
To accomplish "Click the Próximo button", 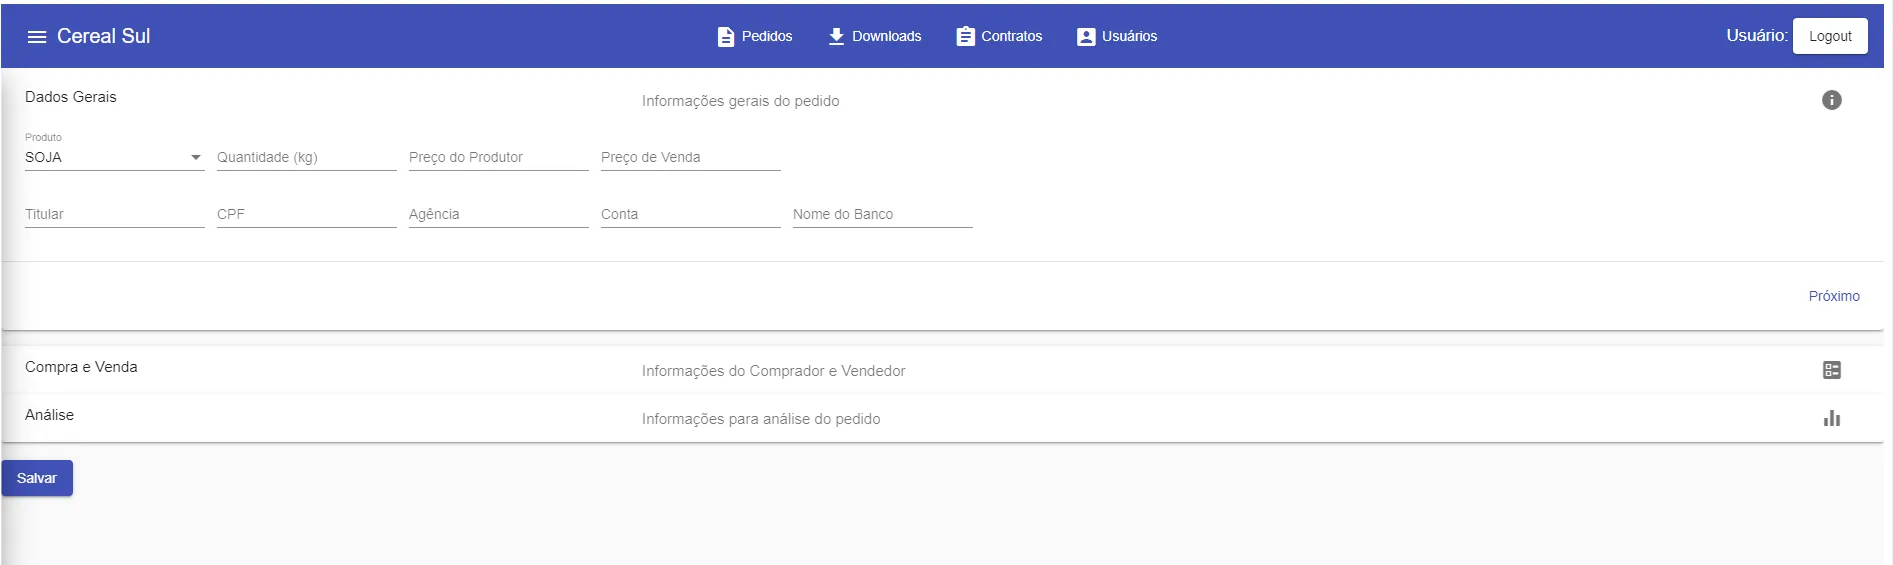I will (1834, 296).
